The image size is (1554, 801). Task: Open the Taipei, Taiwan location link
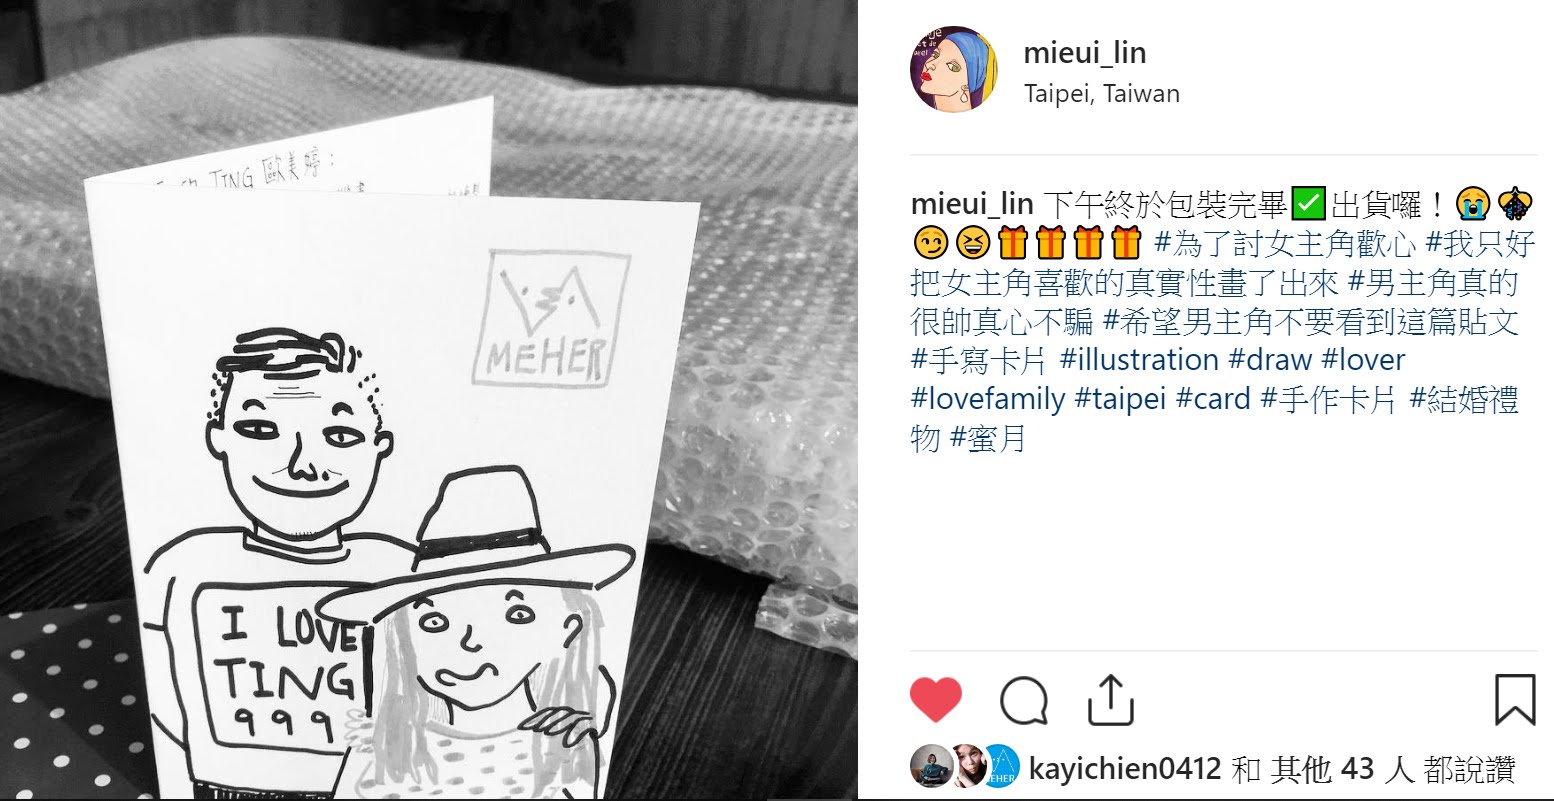1102,94
